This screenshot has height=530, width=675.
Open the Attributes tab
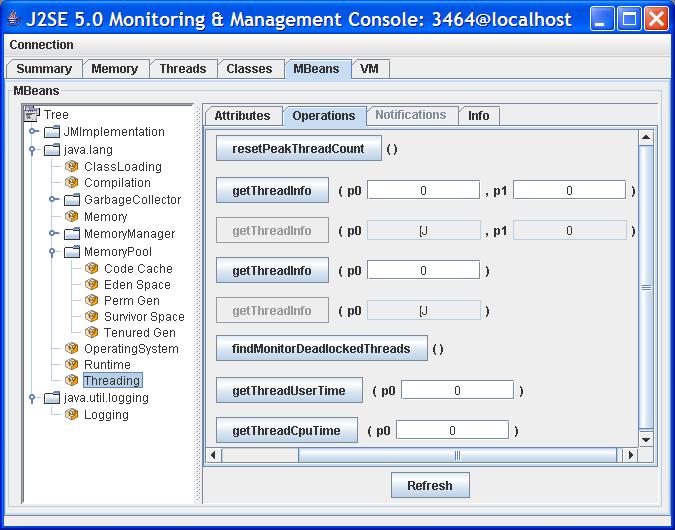point(242,116)
